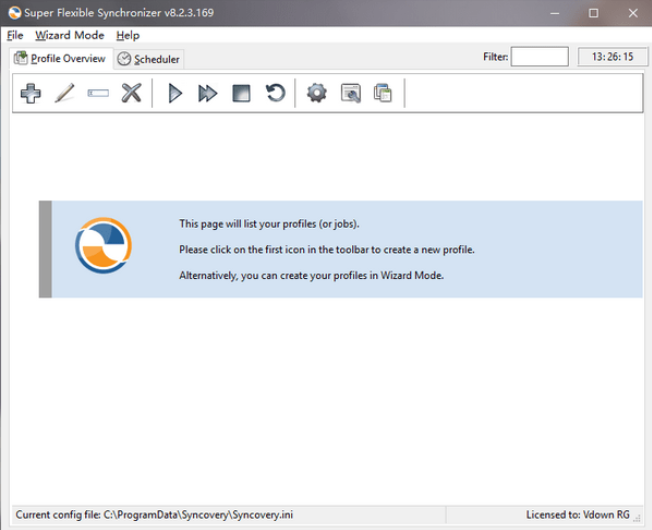Open the File menu
The image size is (652, 530).
pos(15,35)
